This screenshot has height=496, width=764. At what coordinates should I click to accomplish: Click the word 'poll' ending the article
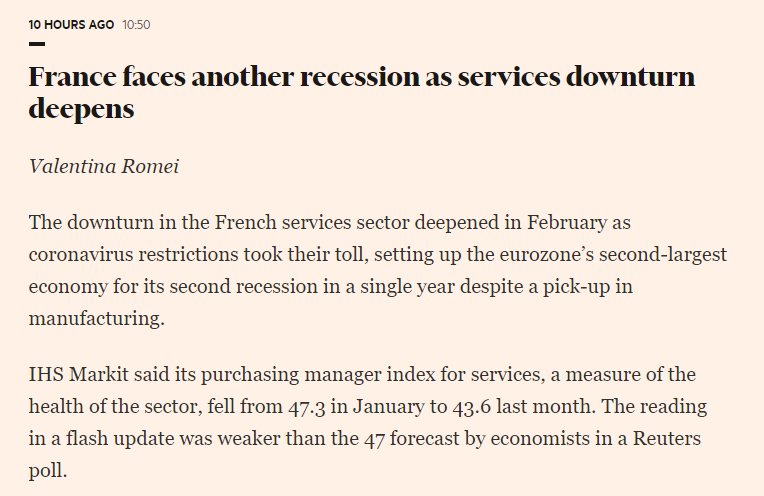(x=46, y=471)
